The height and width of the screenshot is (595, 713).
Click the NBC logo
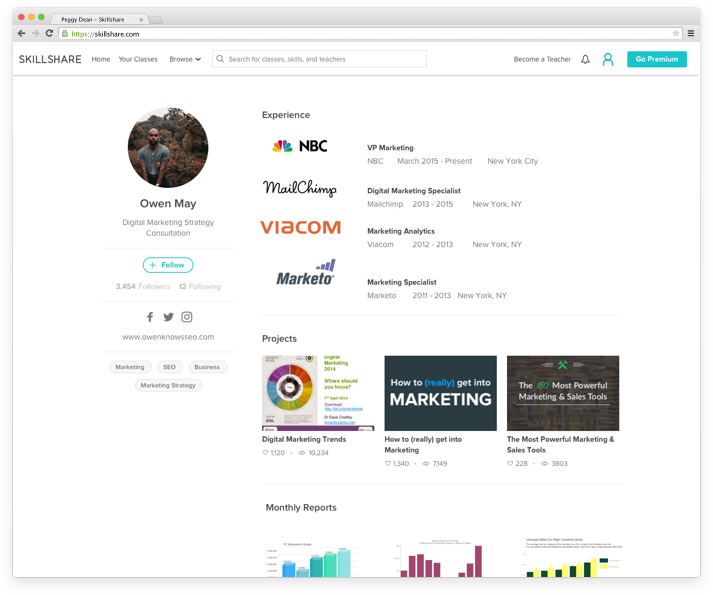click(300, 146)
